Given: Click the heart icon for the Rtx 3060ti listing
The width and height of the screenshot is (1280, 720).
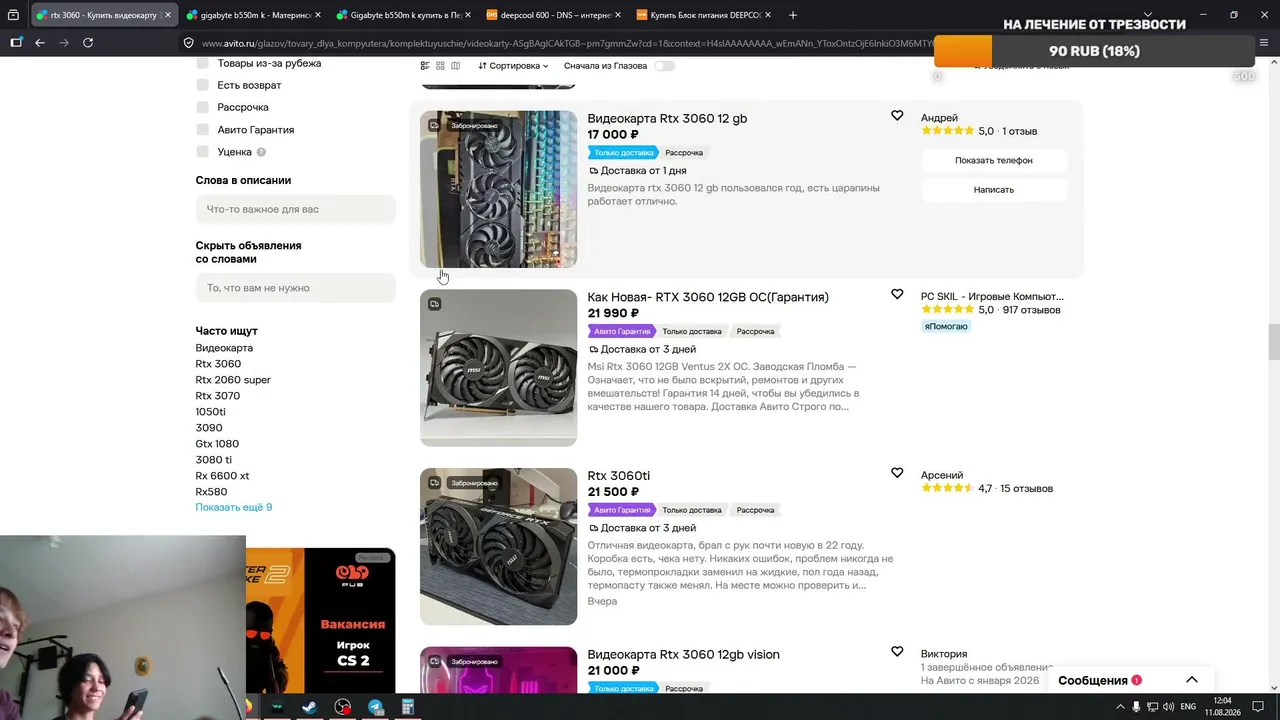Looking at the screenshot, I should [x=897, y=473].
